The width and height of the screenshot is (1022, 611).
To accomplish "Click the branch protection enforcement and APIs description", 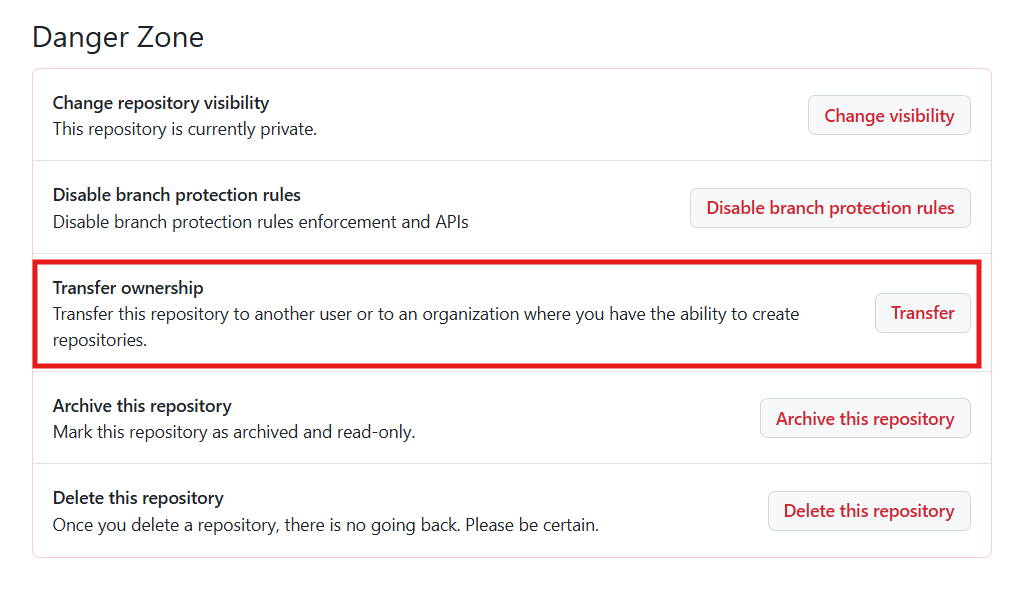I will pyautogui.click(x=261, y=222).
